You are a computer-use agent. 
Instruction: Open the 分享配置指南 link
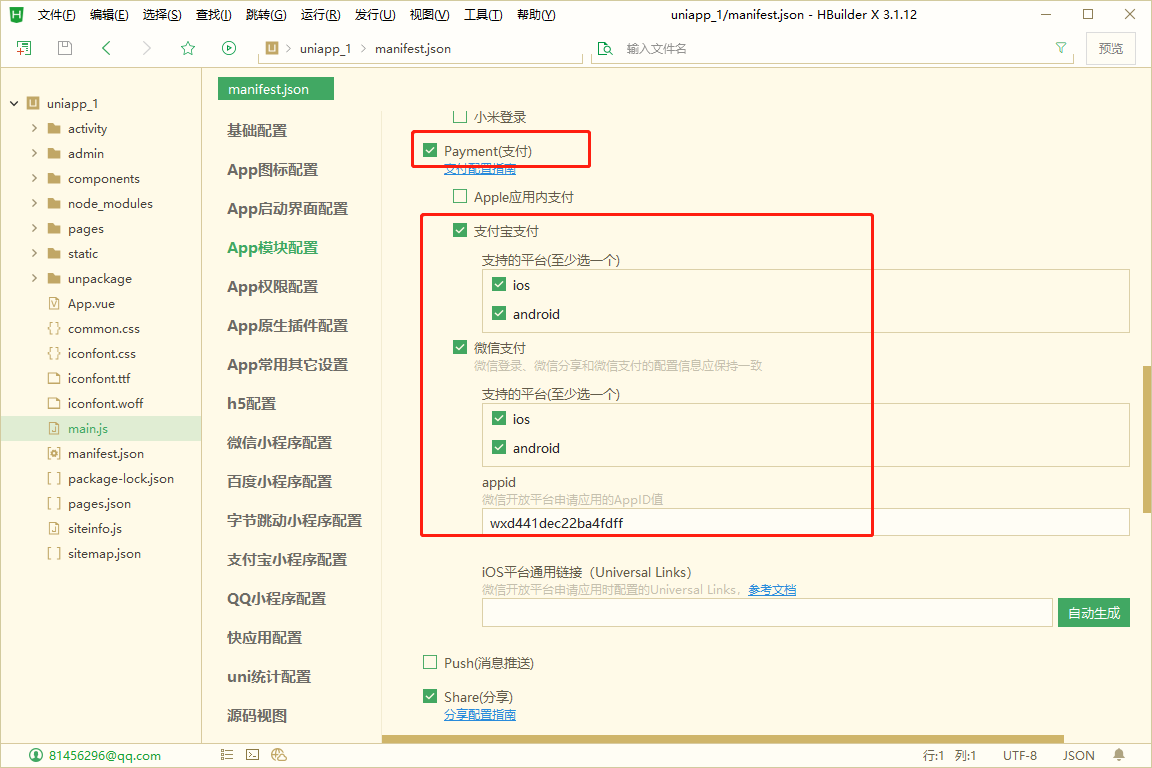[480, 715]
